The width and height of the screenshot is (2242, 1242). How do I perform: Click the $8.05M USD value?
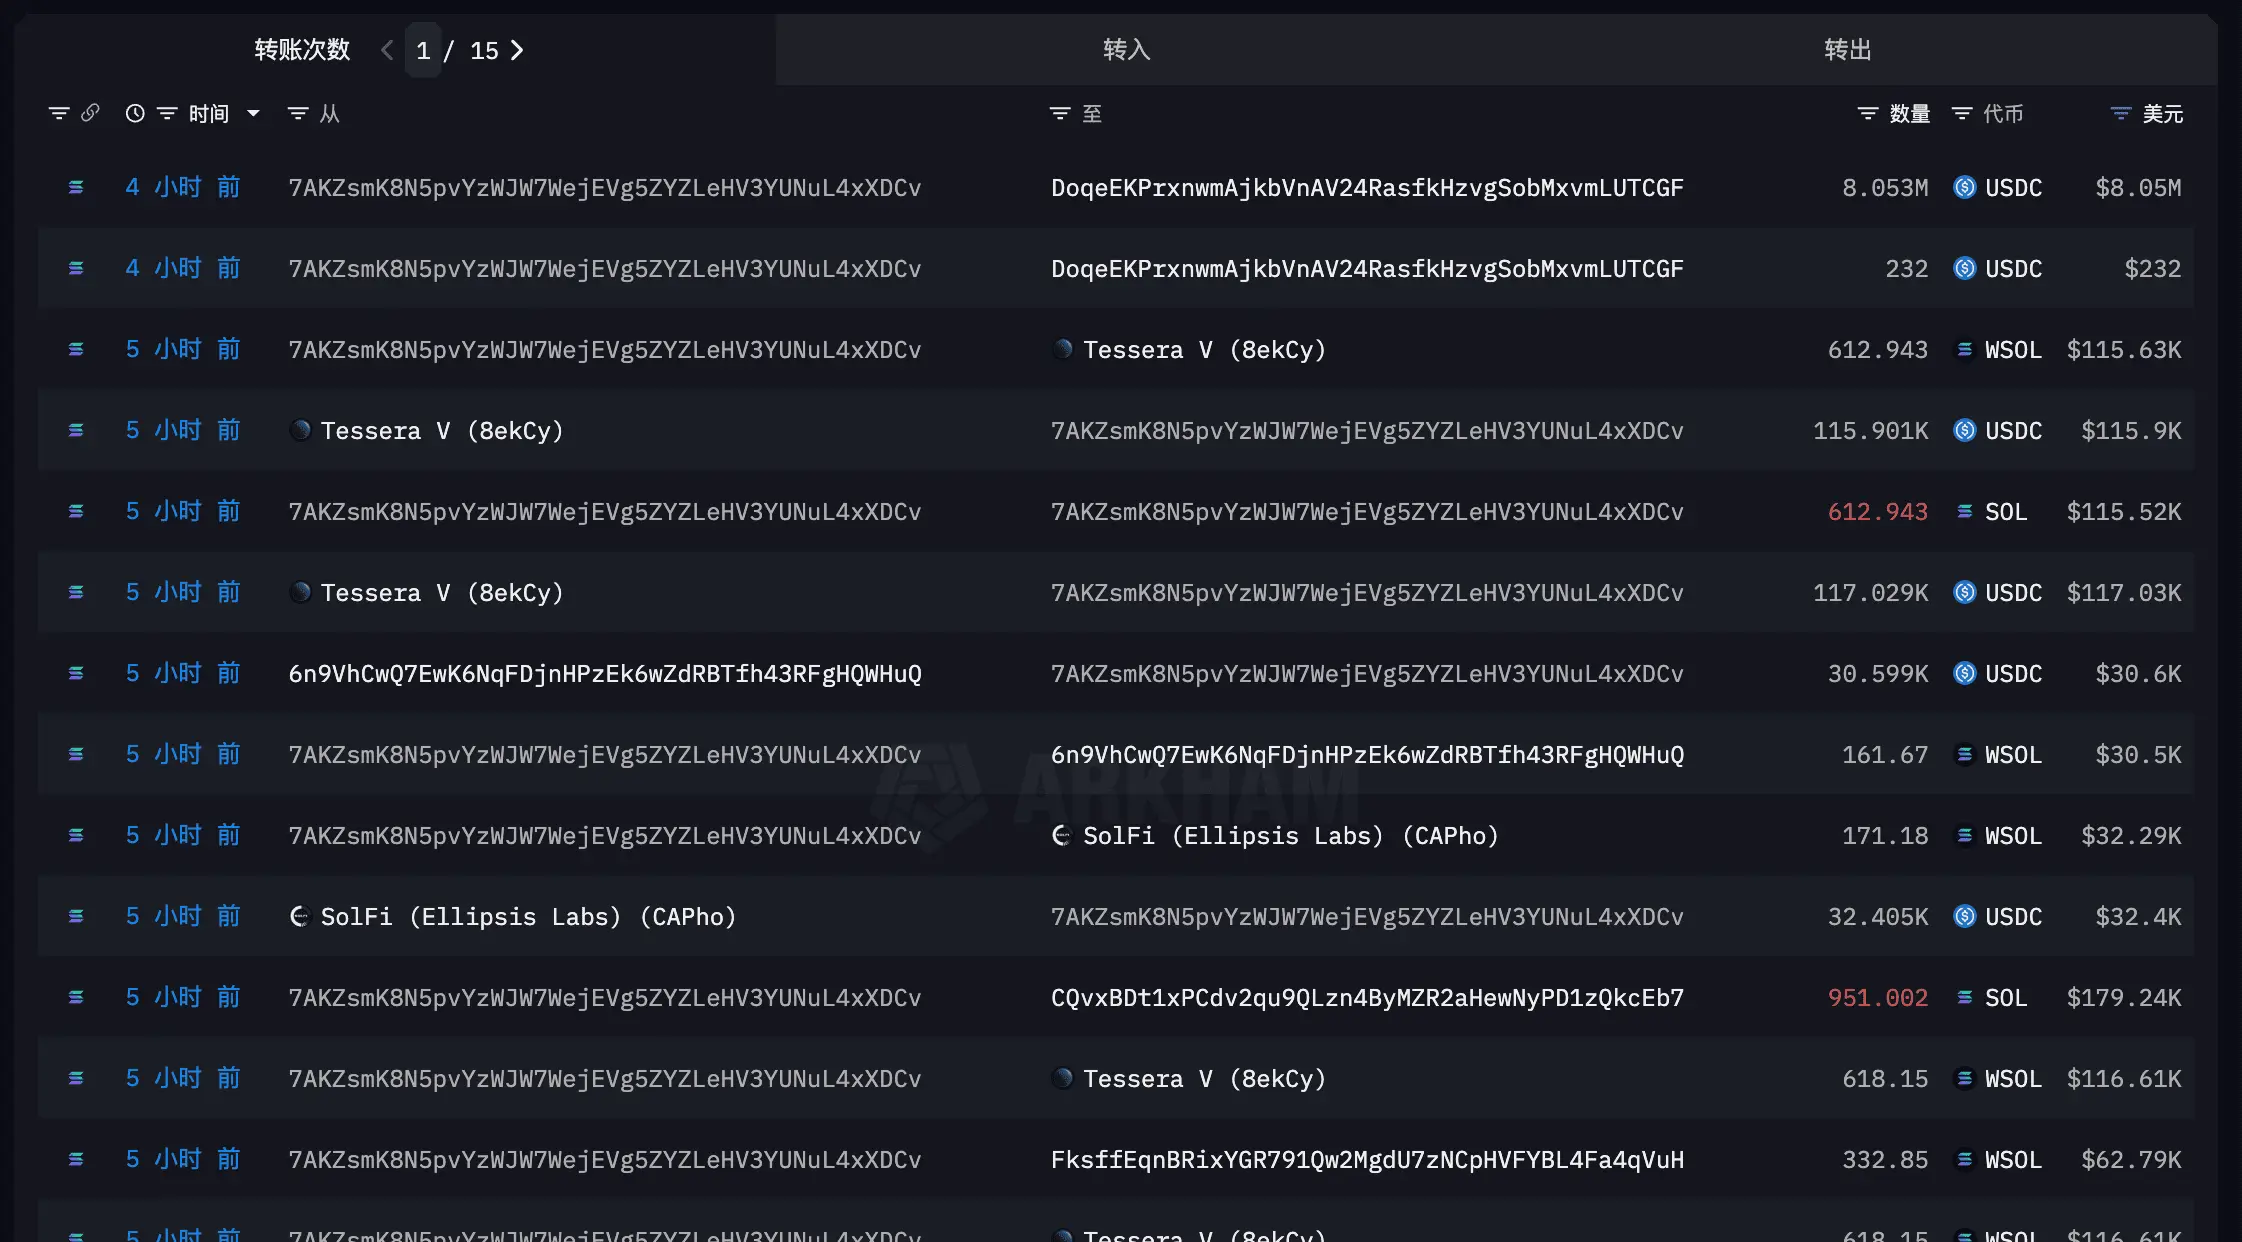2138,188
